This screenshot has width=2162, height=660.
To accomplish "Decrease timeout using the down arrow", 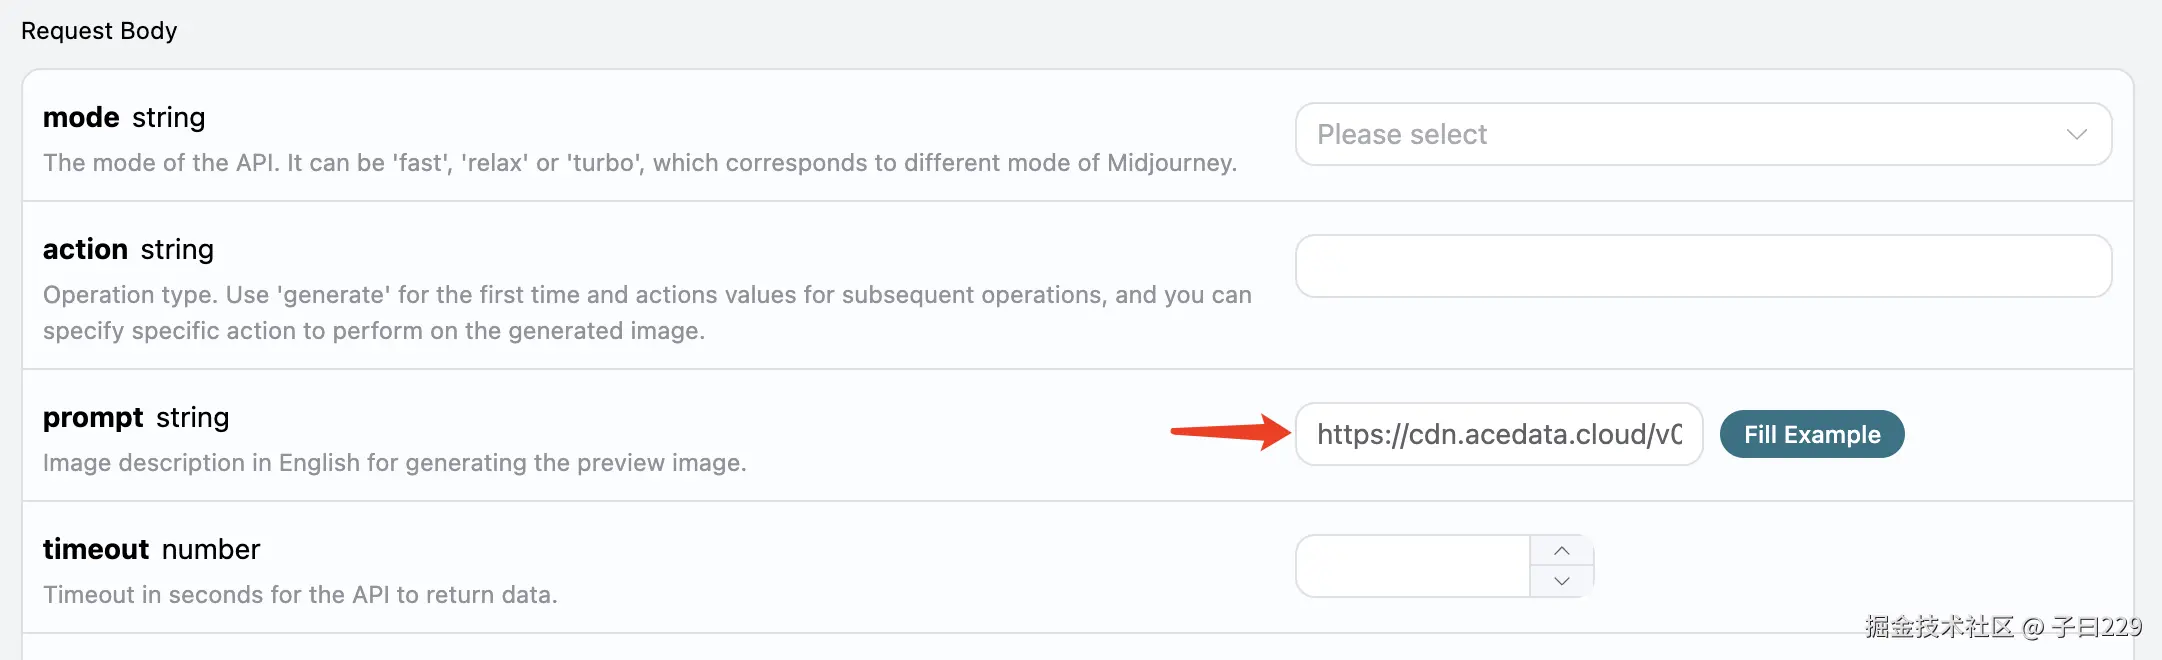I will pos(1561,581).
